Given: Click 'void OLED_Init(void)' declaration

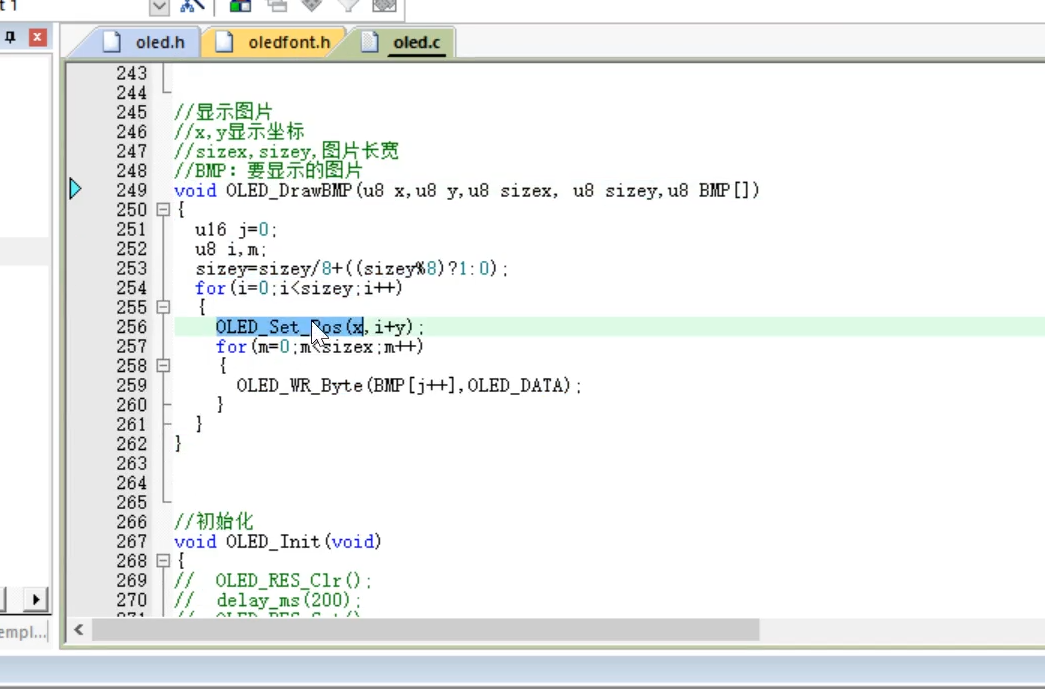Looking at the screenshot, I should coord(277,542).
